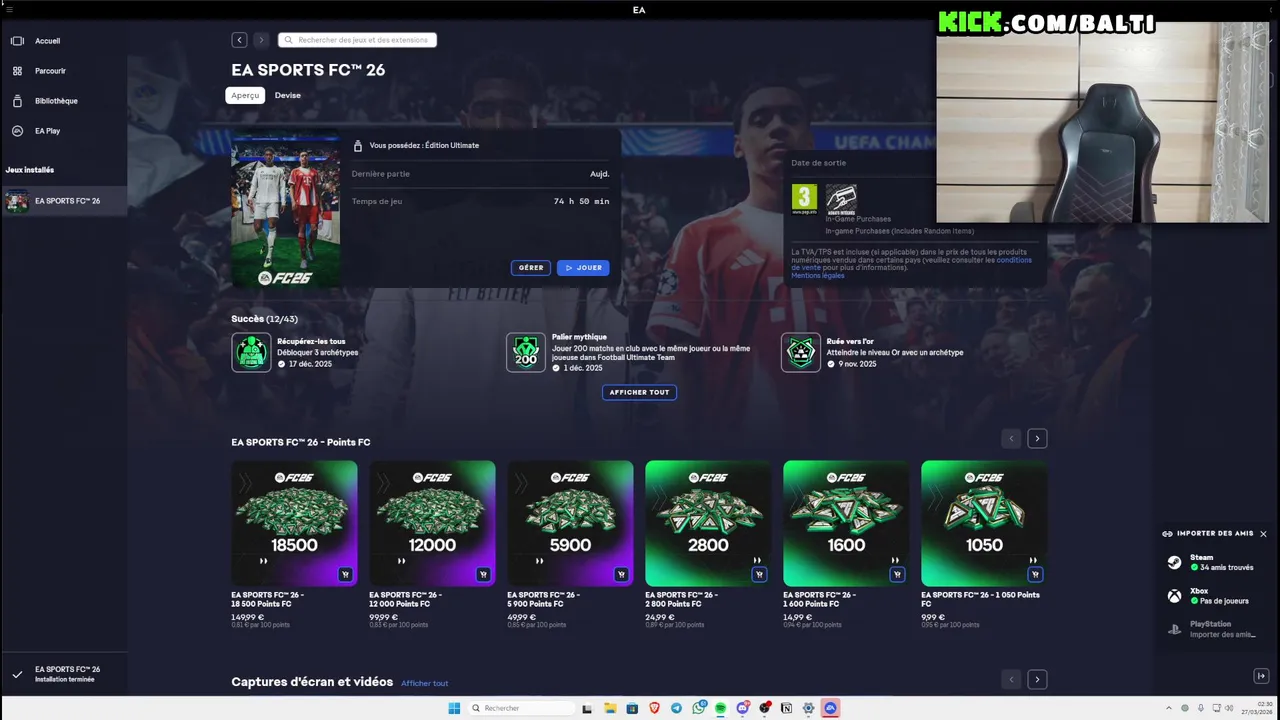Screen dimensions: 1280x720
Task: Click the screenshots carousel previous arrow
Action: click(1011, 679)
